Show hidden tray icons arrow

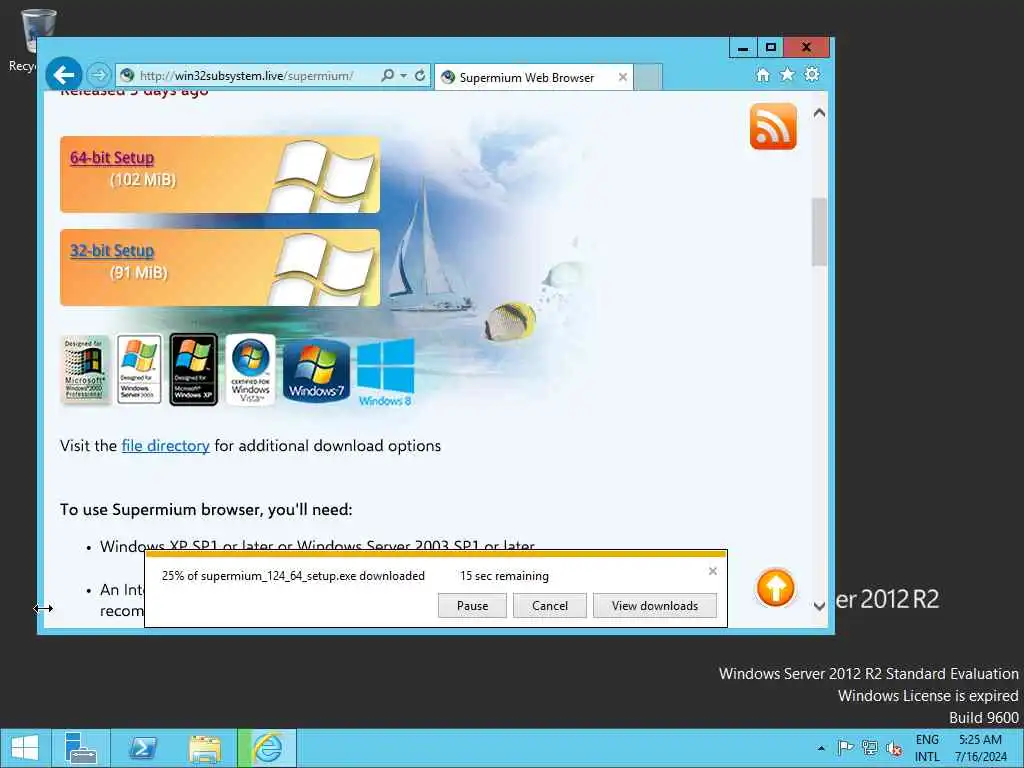pyautogui.click(x=821, y=748)
